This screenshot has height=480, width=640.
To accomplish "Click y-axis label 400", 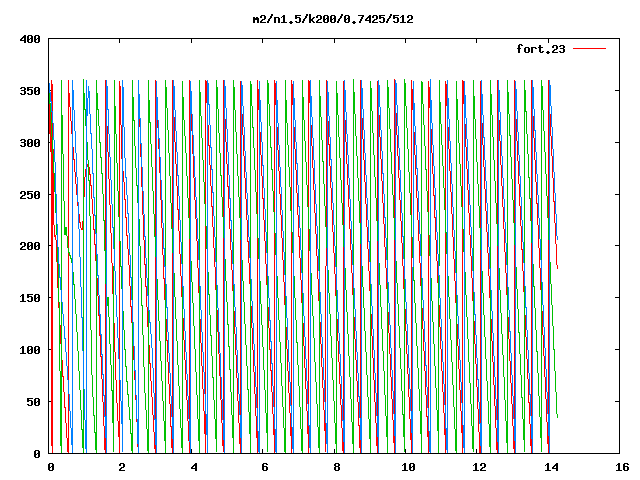I will [x=30, y=39].
